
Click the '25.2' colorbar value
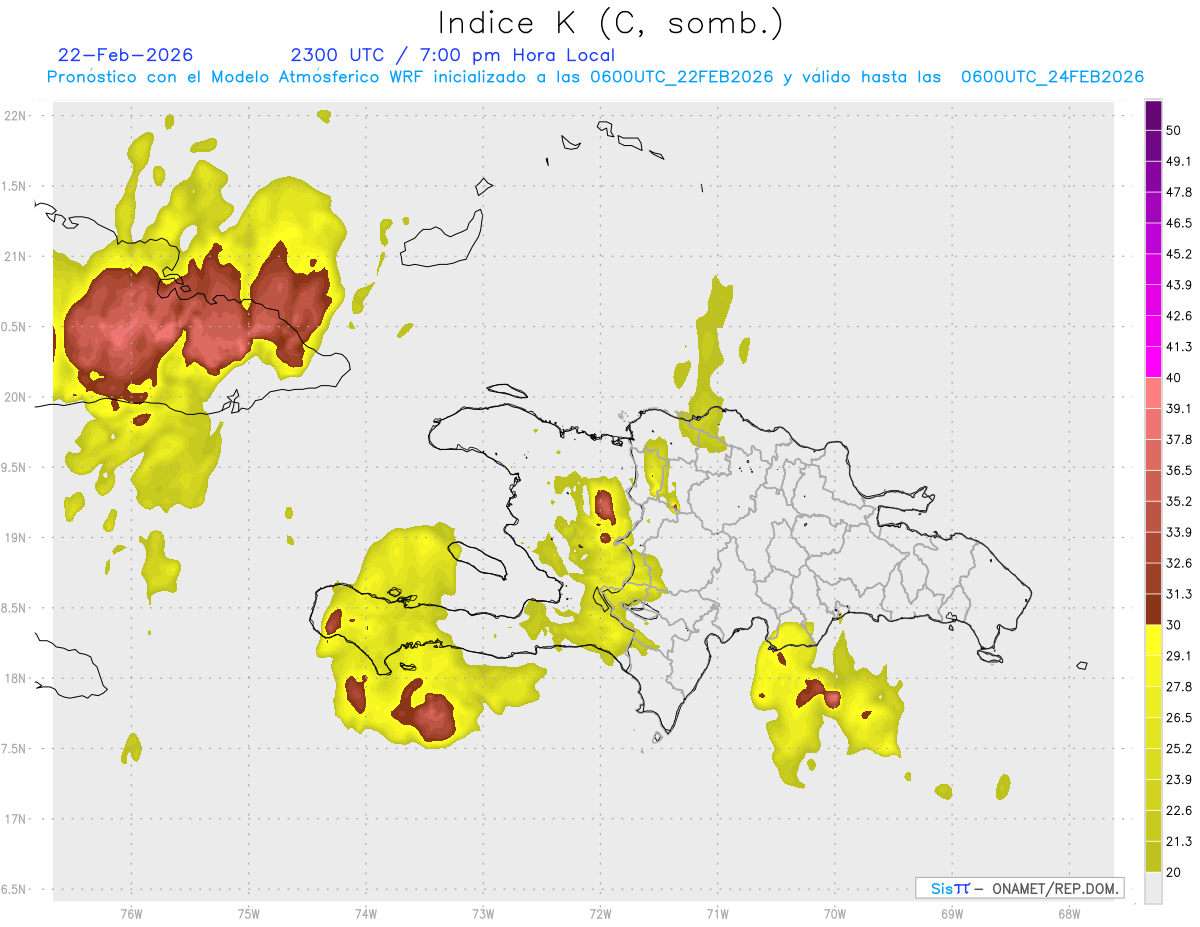(1179, 748)
